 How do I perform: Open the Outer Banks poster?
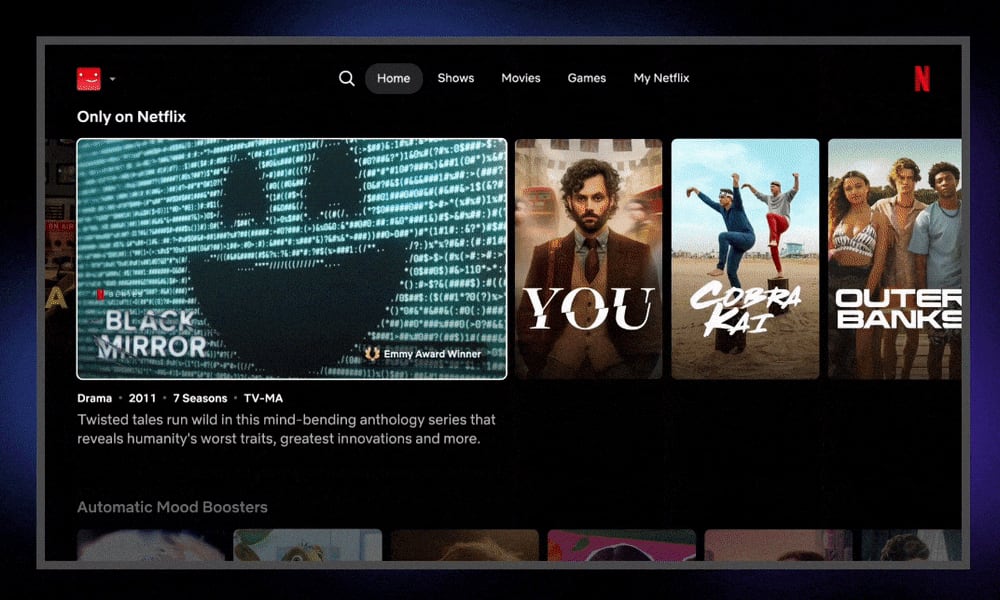(895, 259)
